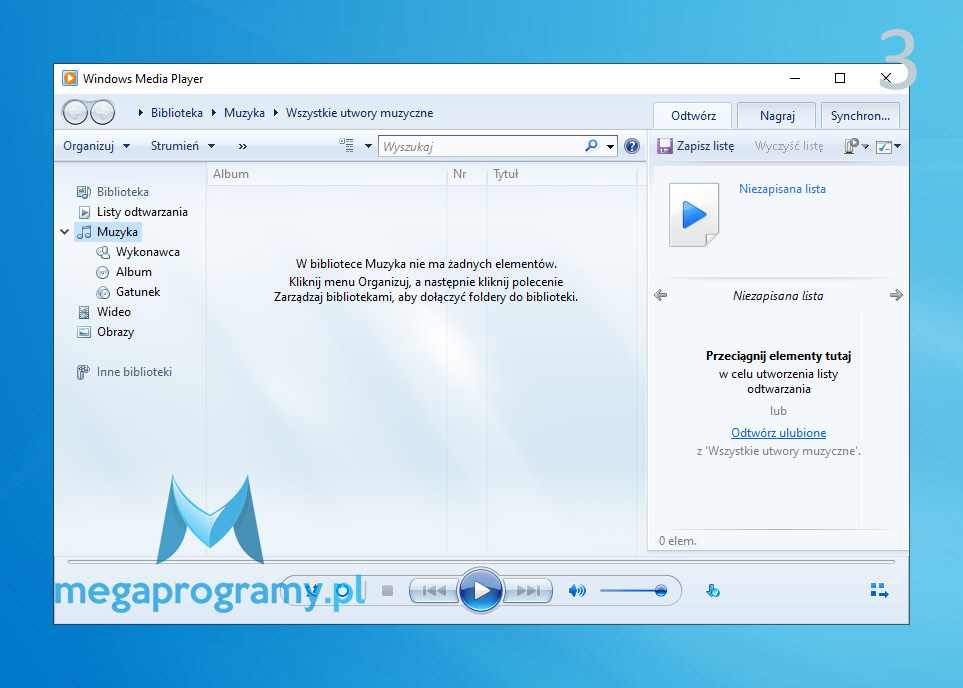Viewport: 963px width, 688px height.
Task: Click Biblioteka in the breadcrumb path
Action: click(177, 113)
